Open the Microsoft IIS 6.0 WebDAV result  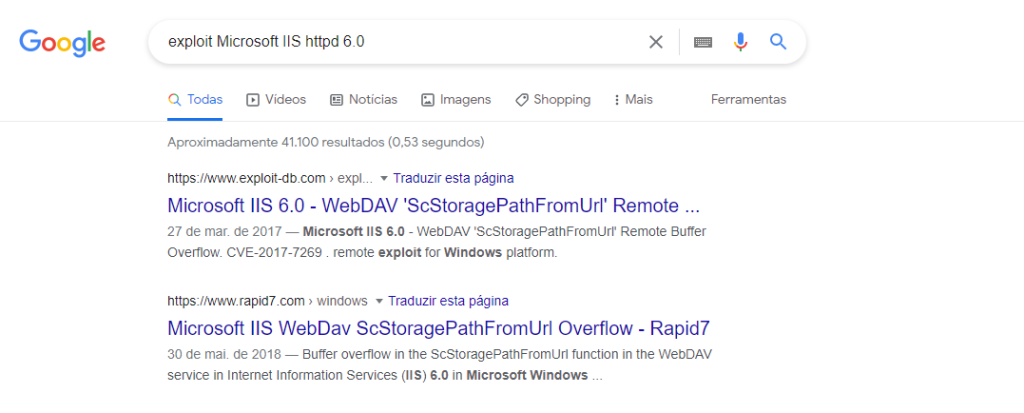pyautogui.click(x=433, y=207)
